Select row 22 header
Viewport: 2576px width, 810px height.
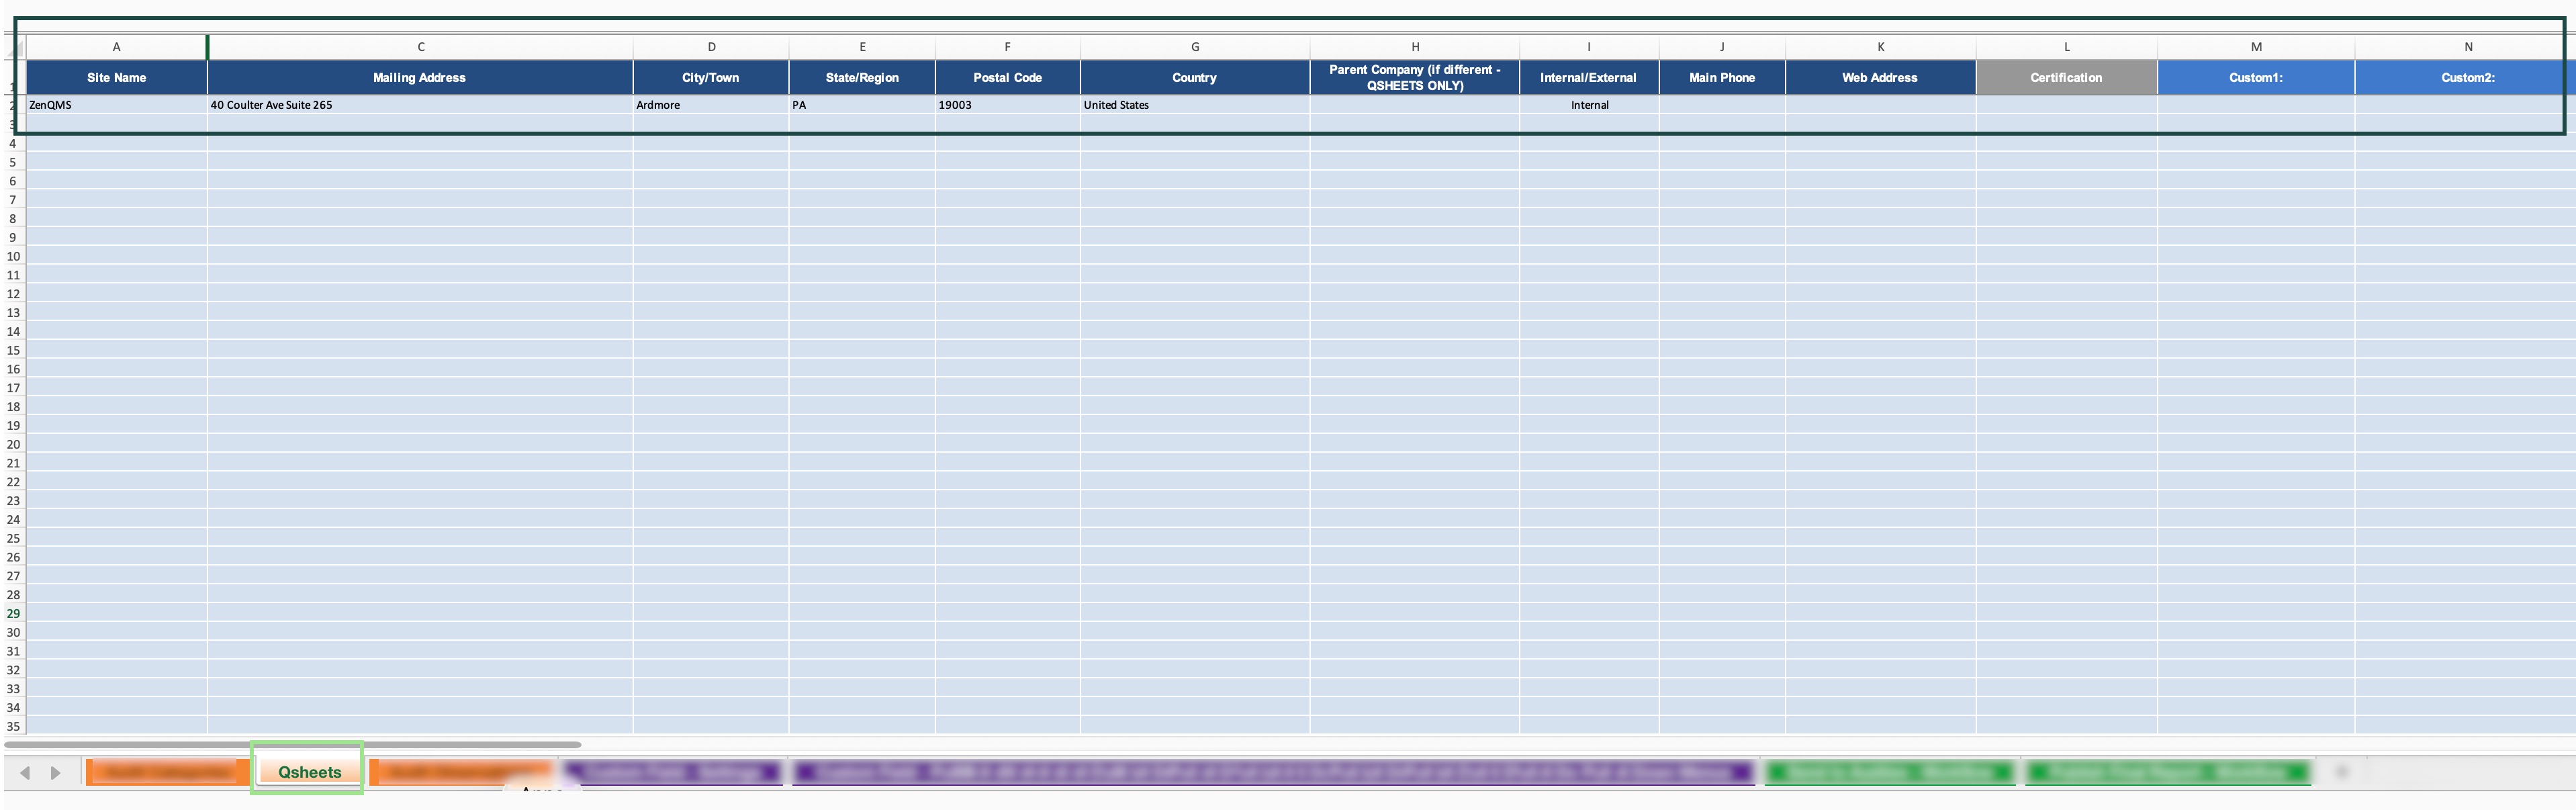pyautogui.click(x=13, y=482)
